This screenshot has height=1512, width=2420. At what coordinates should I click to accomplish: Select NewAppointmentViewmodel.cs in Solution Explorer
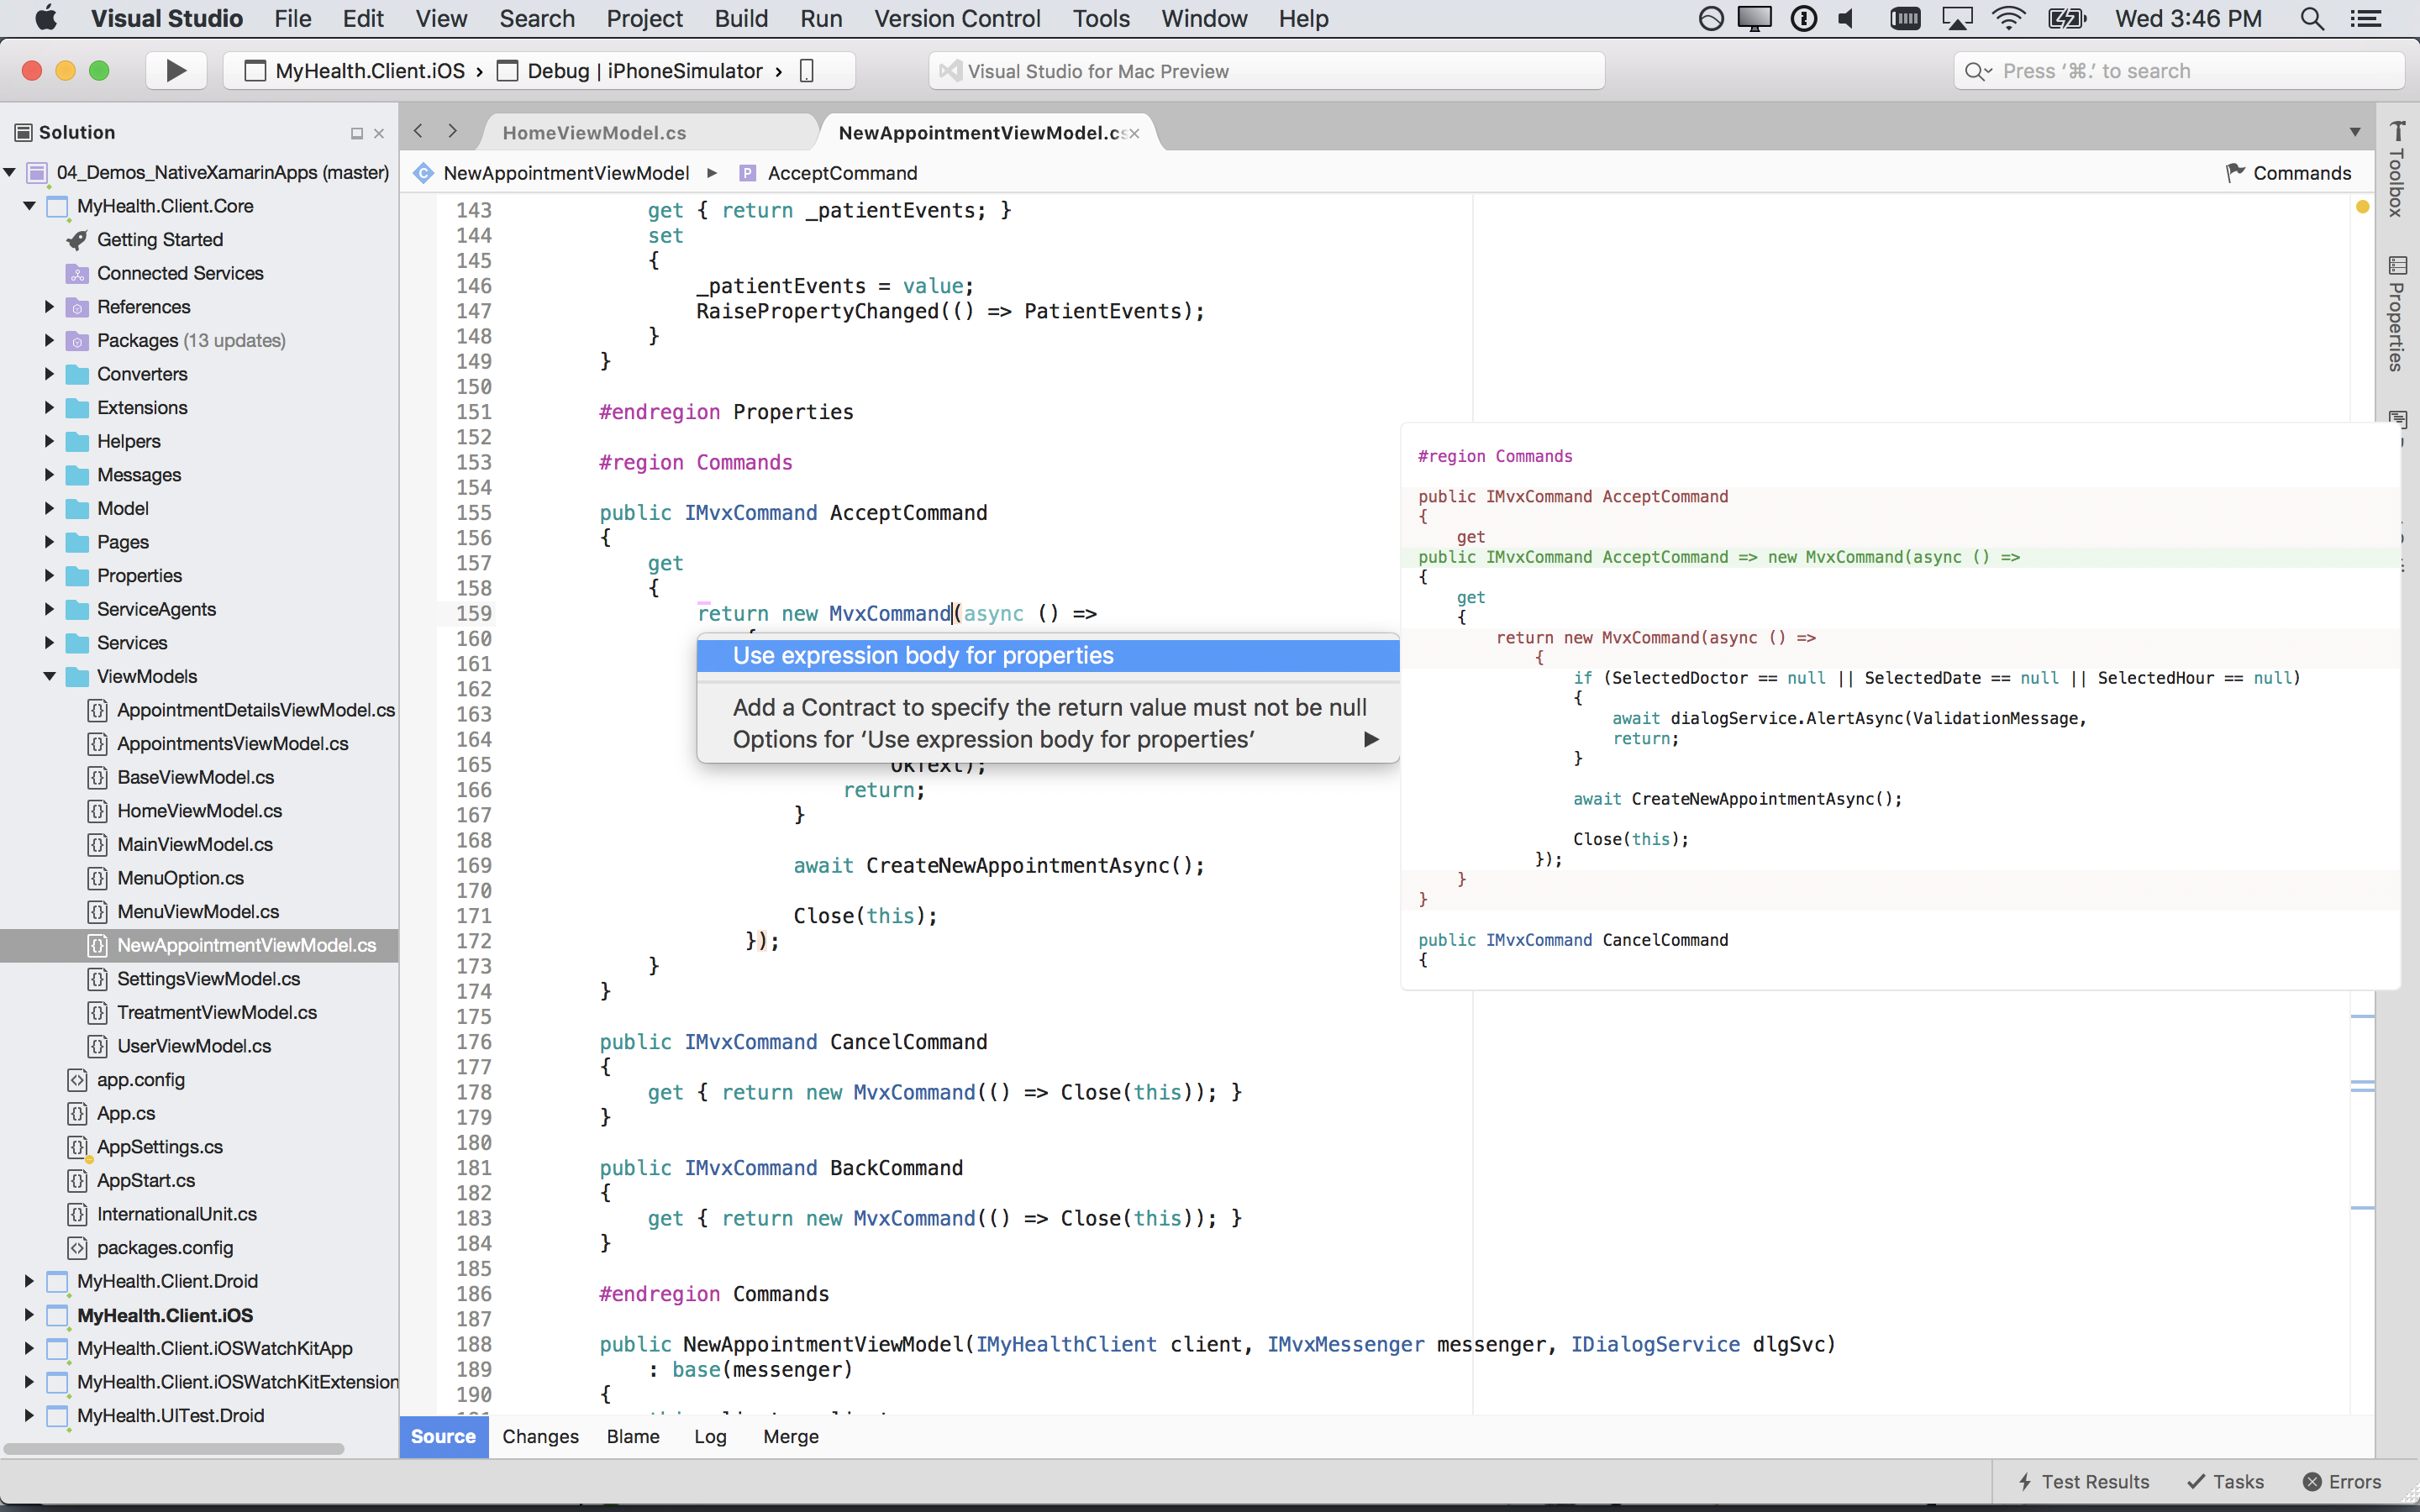tap(245, 944)
